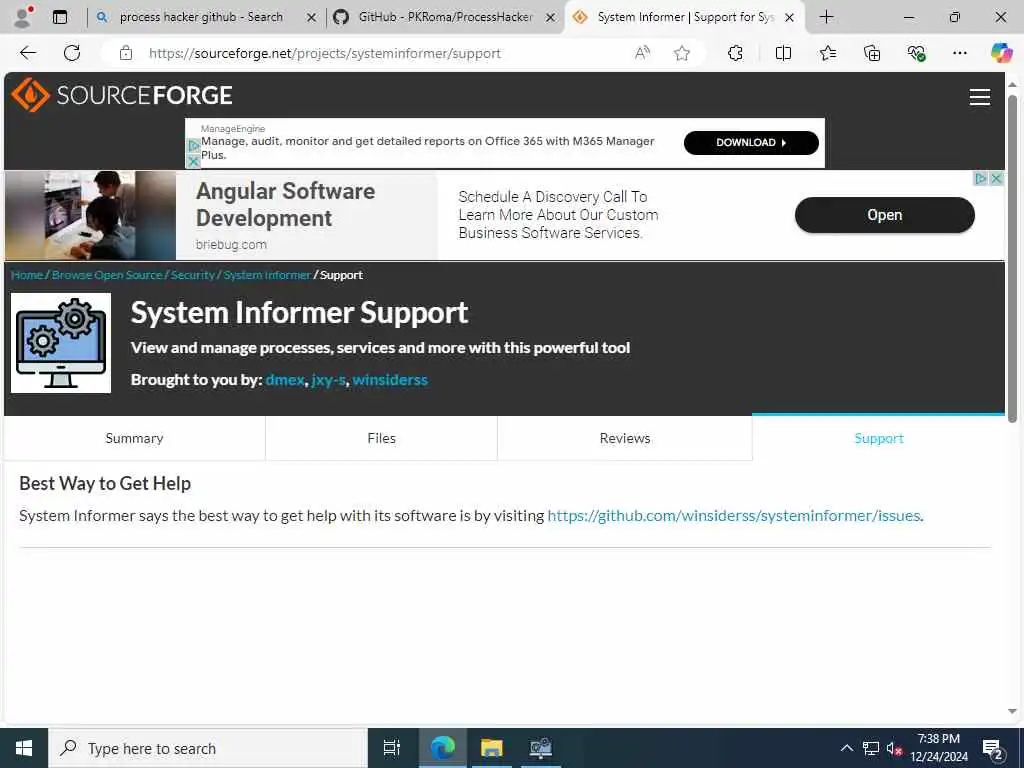Click the monitor app icon in taskbar
The image size is (1024, 768).
tap(540, 748)
